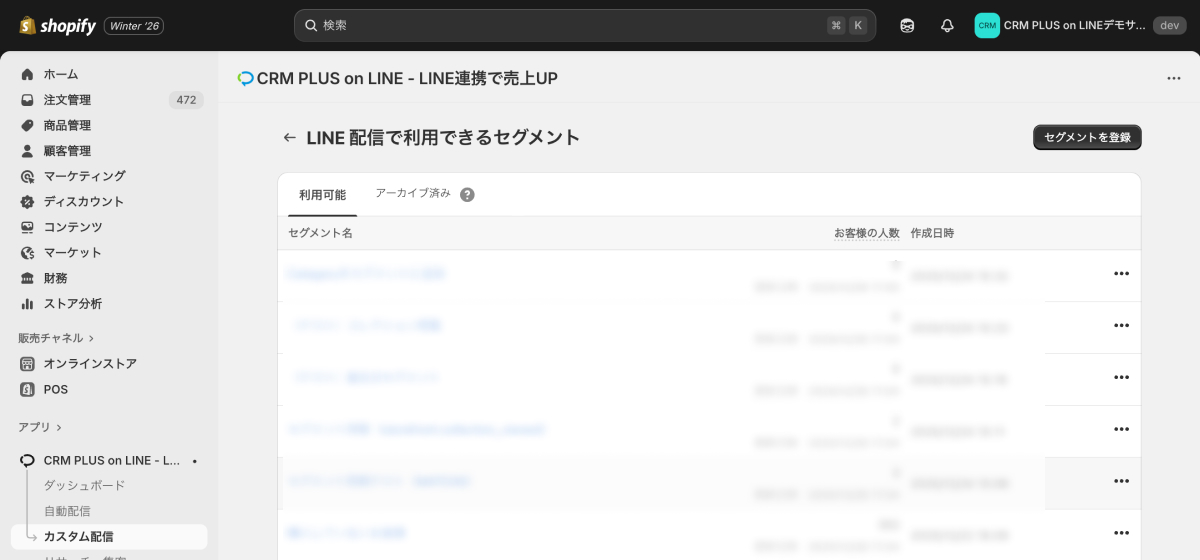
Task: Click the finance bank icon
Action: tap(27, 278)
